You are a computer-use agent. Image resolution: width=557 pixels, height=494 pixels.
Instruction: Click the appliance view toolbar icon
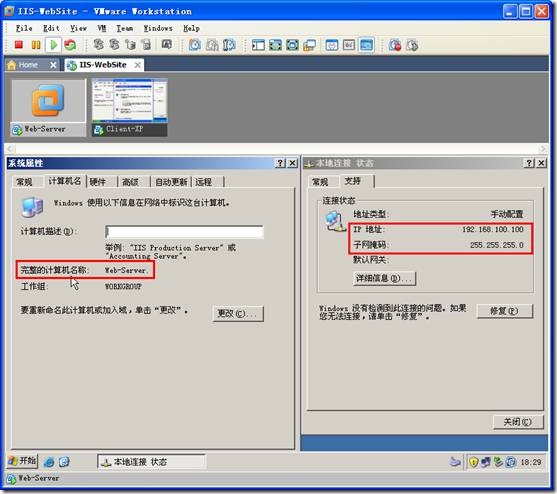(349, 45)
